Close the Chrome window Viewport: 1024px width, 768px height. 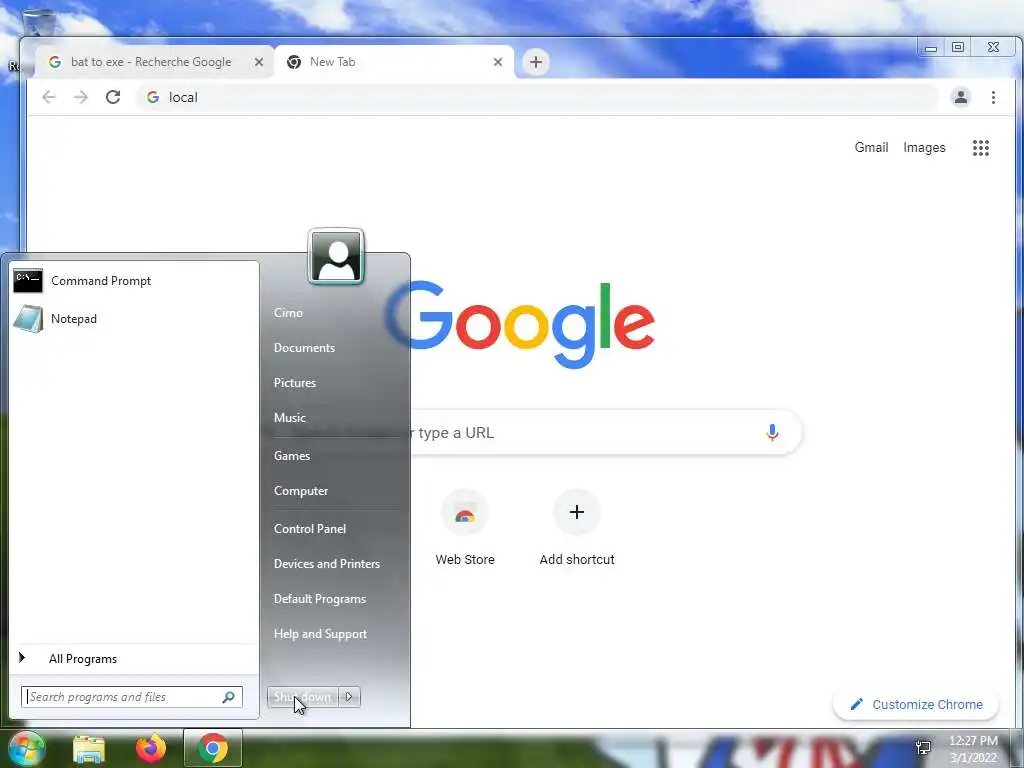[993, 48]
